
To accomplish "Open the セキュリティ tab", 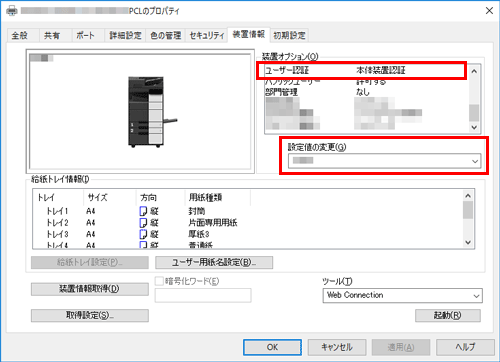I will pos(207,35).
